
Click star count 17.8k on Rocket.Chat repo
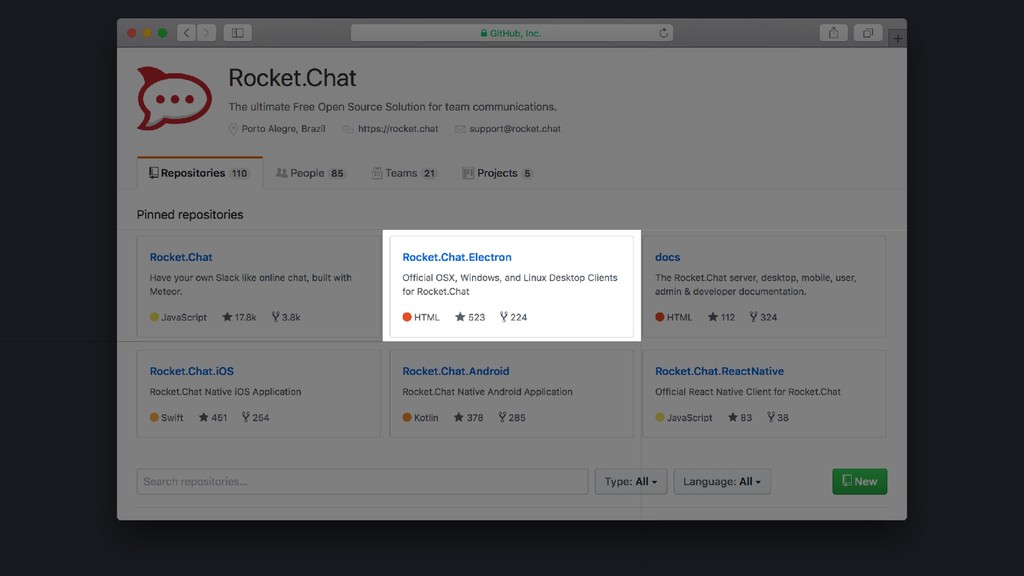pos(239,317)
